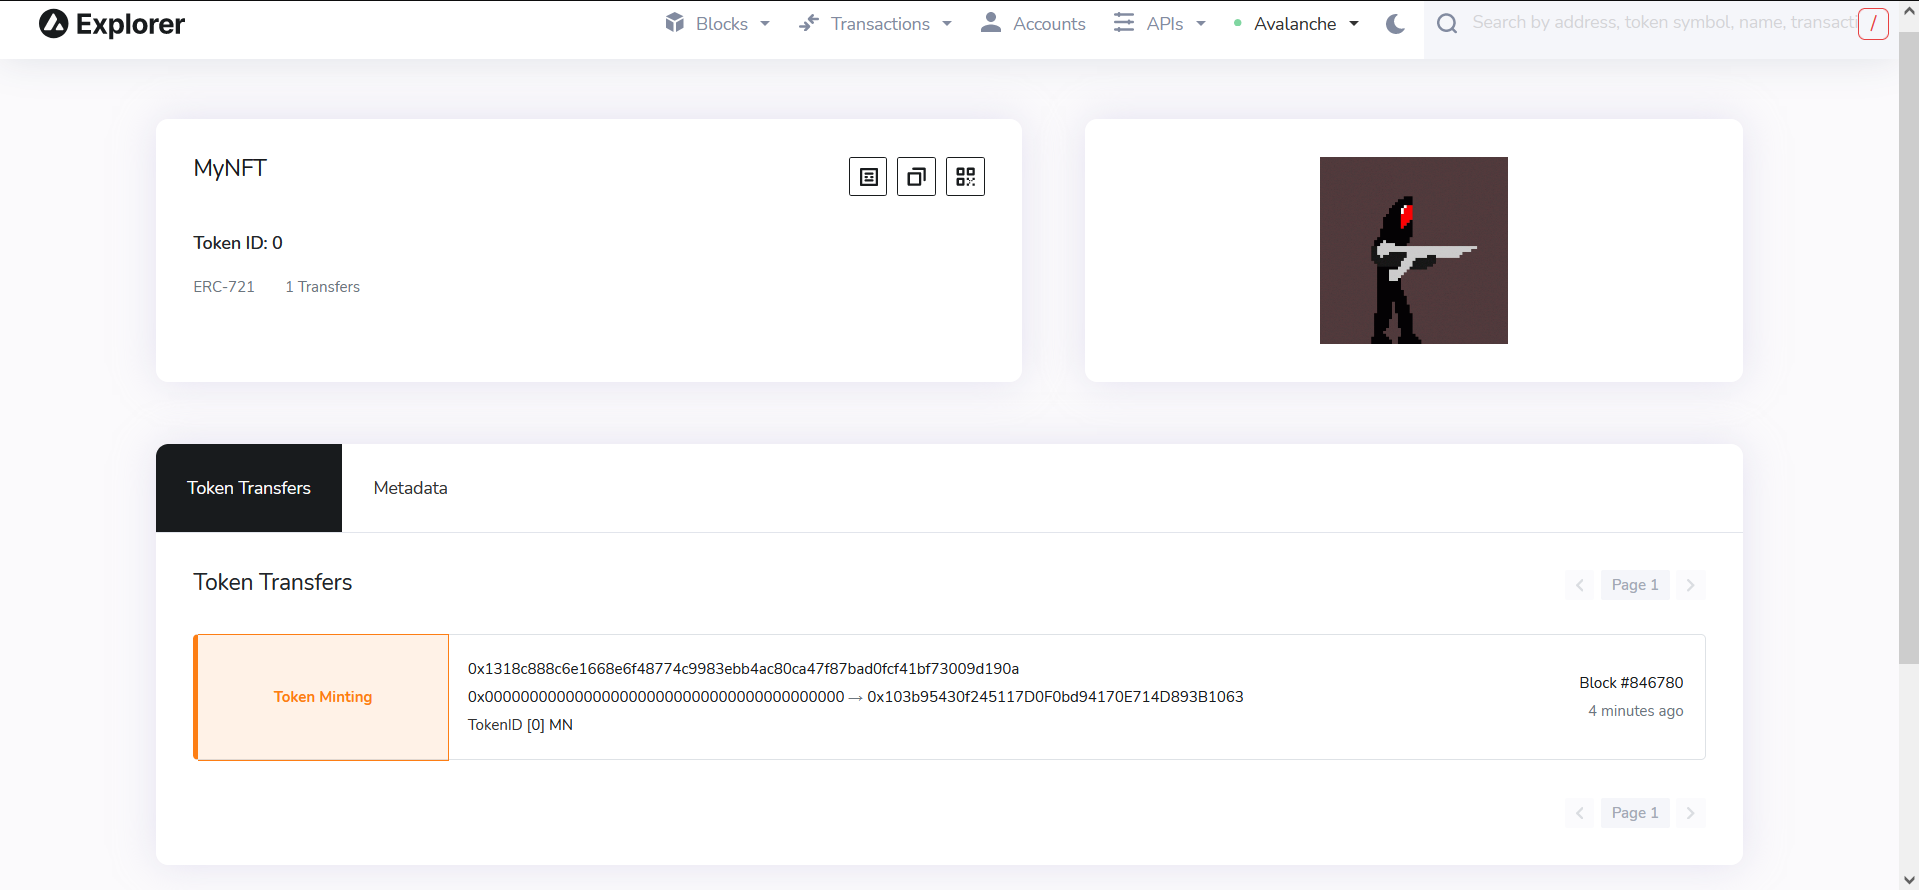The width and height of the screenshot is (1919, 890).
Task: Go to next page in top pagination
Action: click(1691, 585)
